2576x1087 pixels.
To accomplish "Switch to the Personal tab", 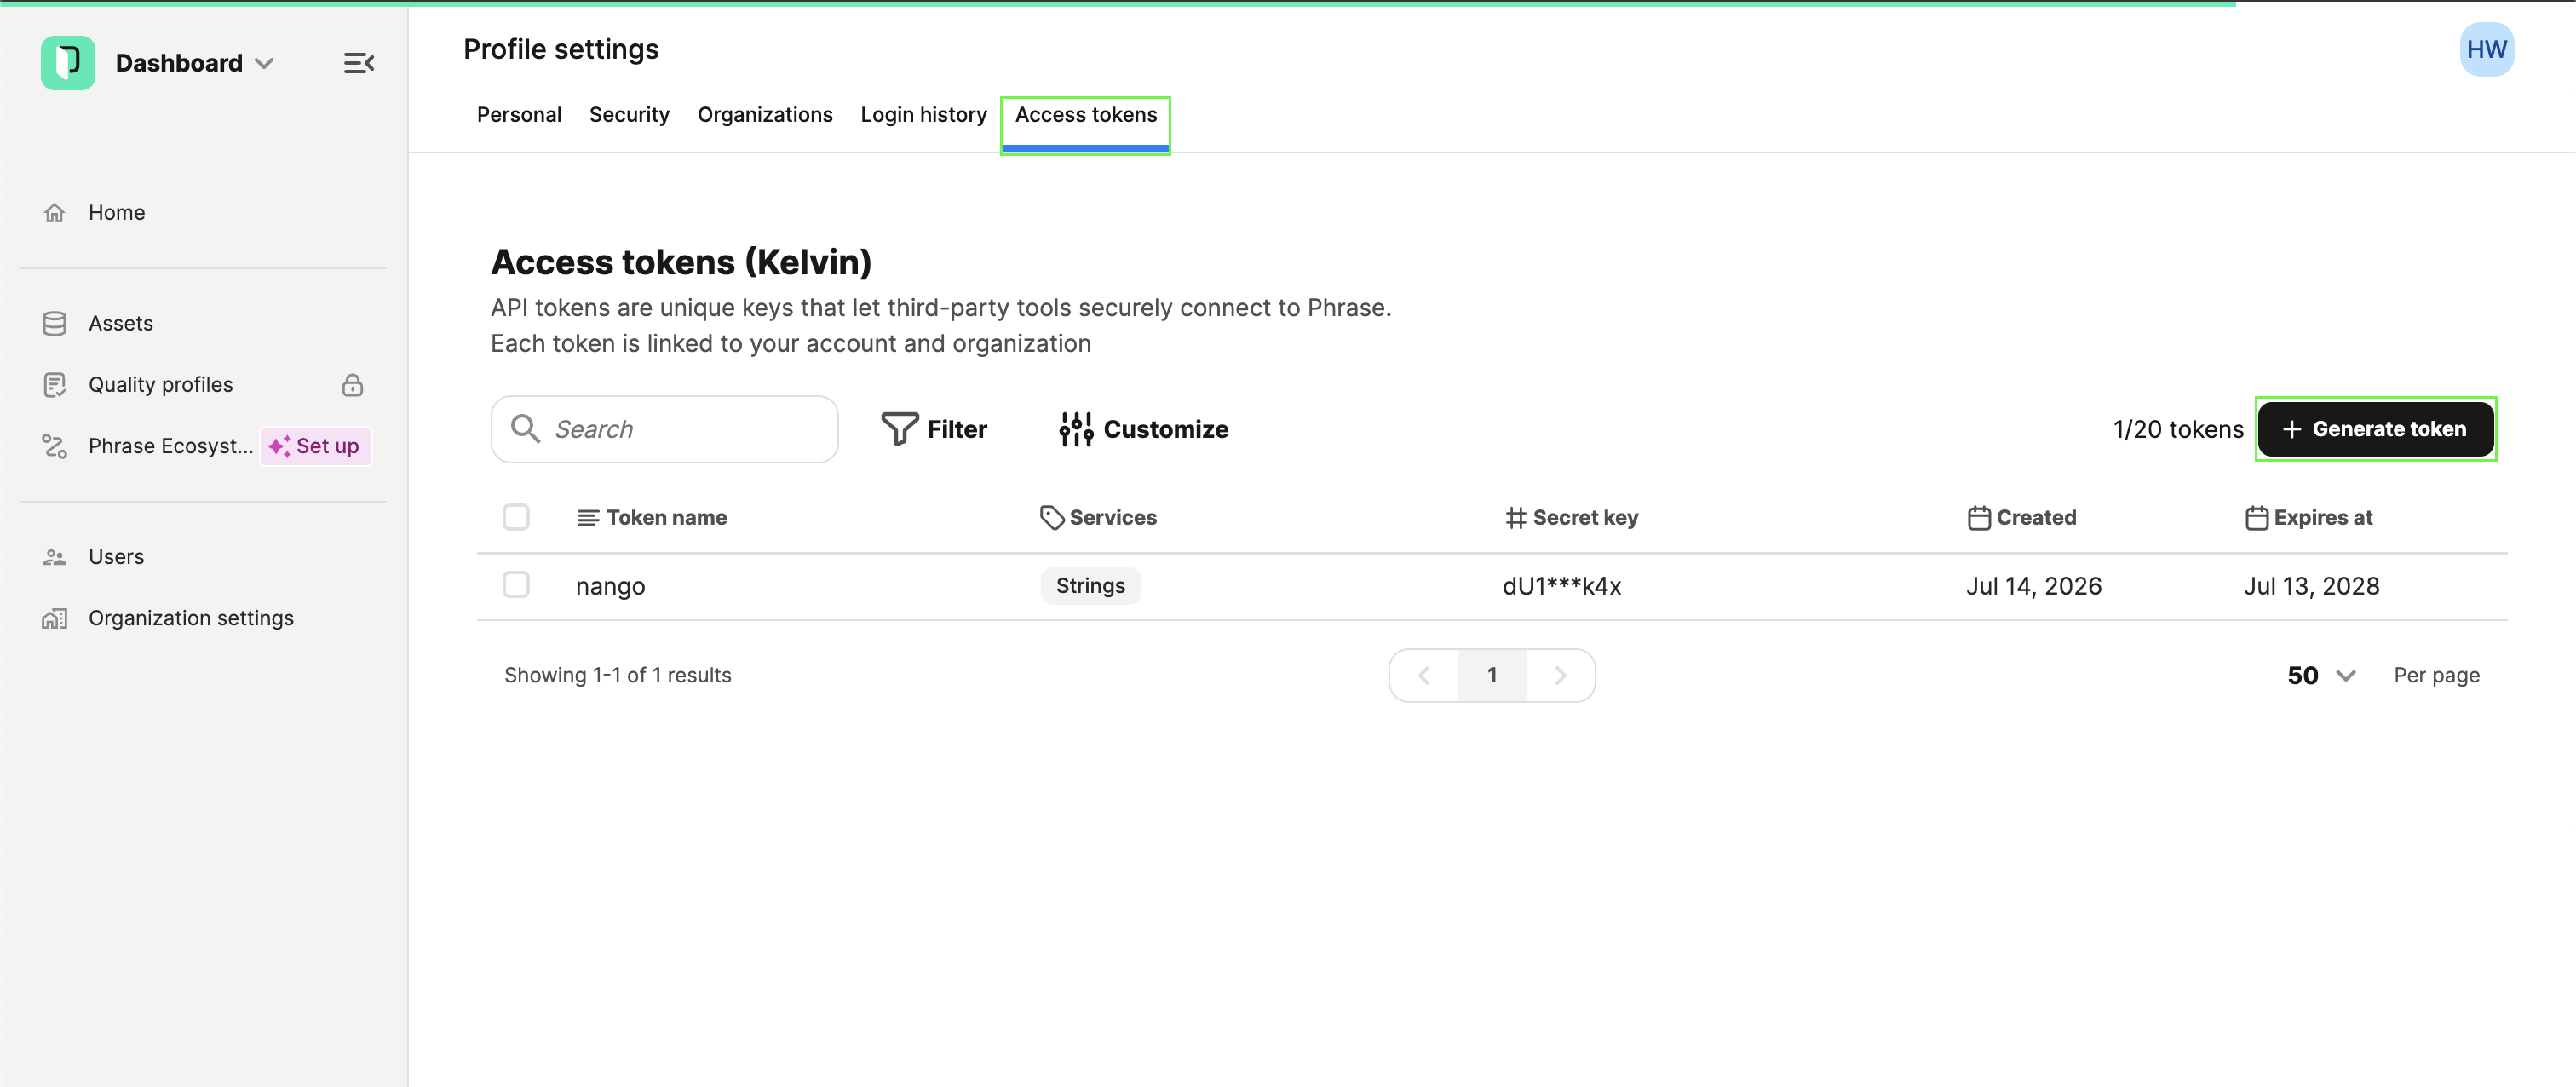I will pyautogui.click(x=519, y=115).
